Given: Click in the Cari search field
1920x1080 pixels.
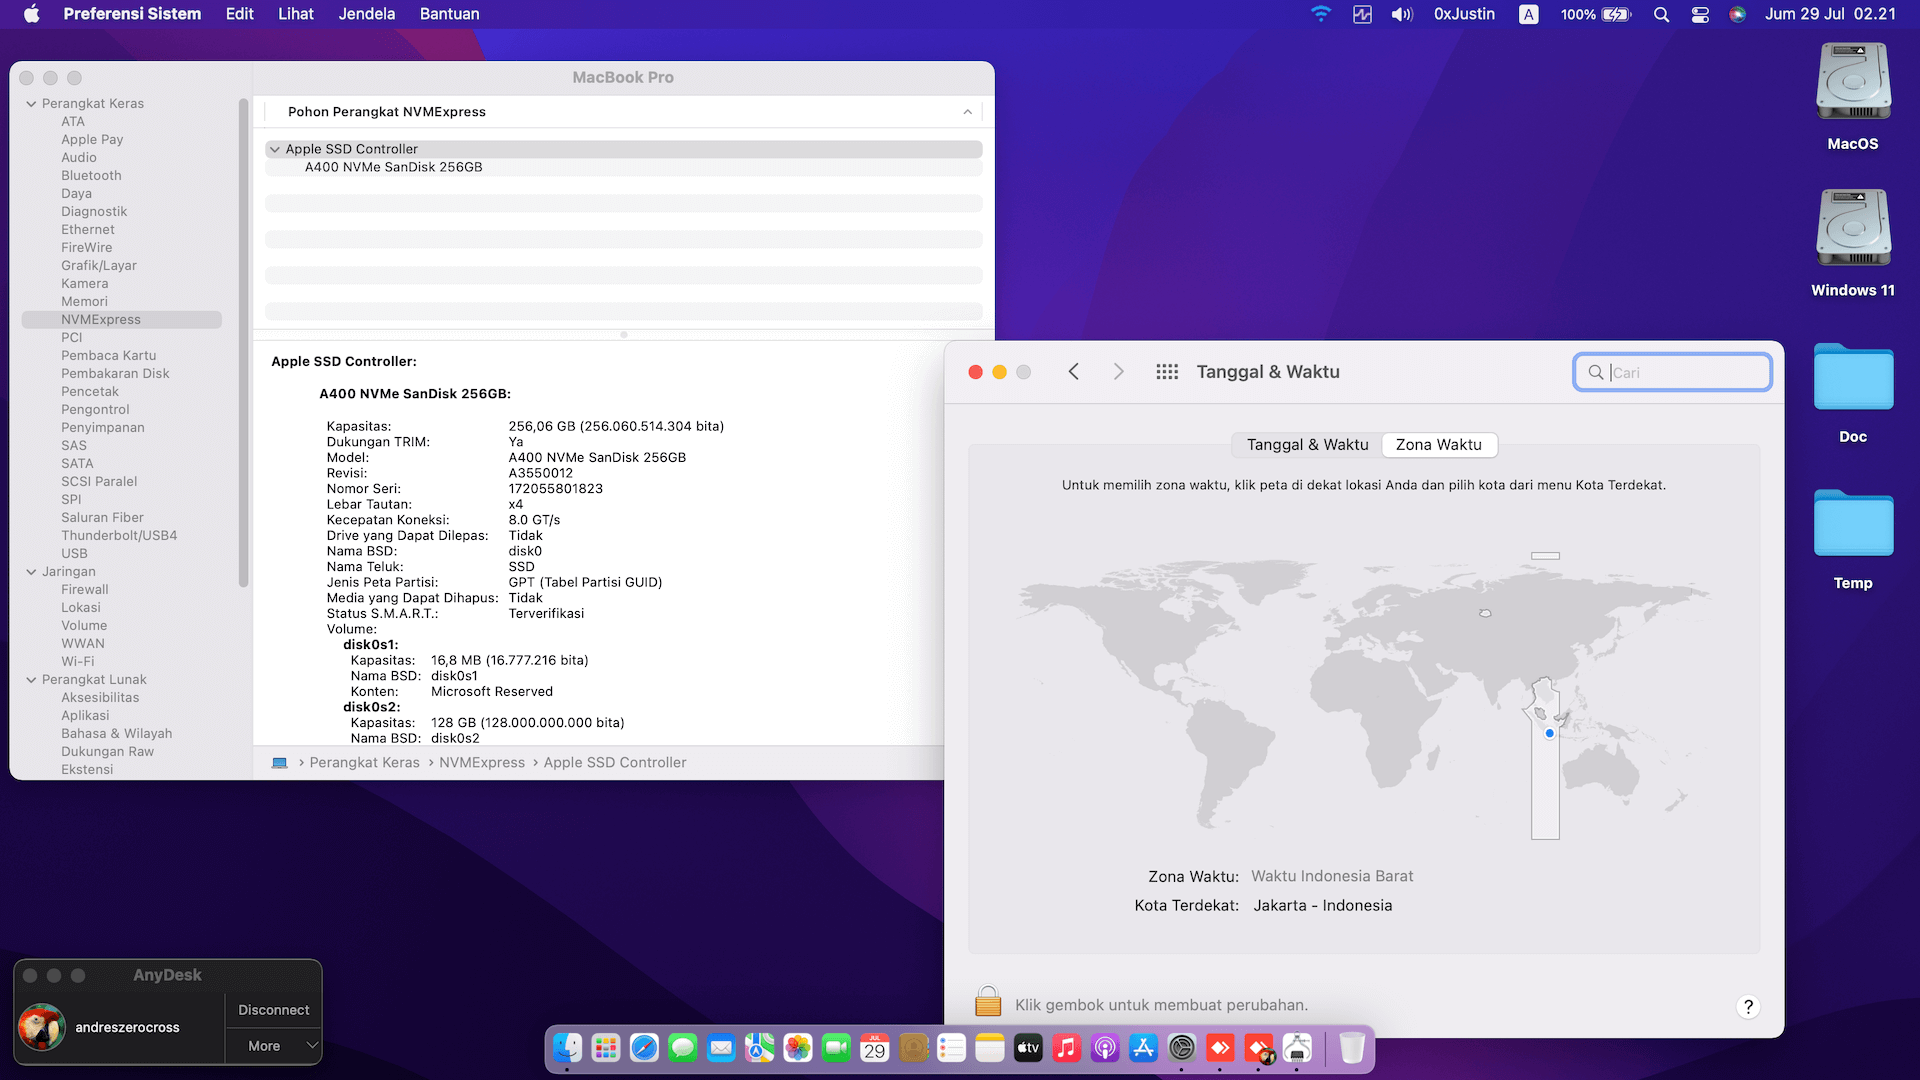Looking at the screenshot, I should point(1672,373).
